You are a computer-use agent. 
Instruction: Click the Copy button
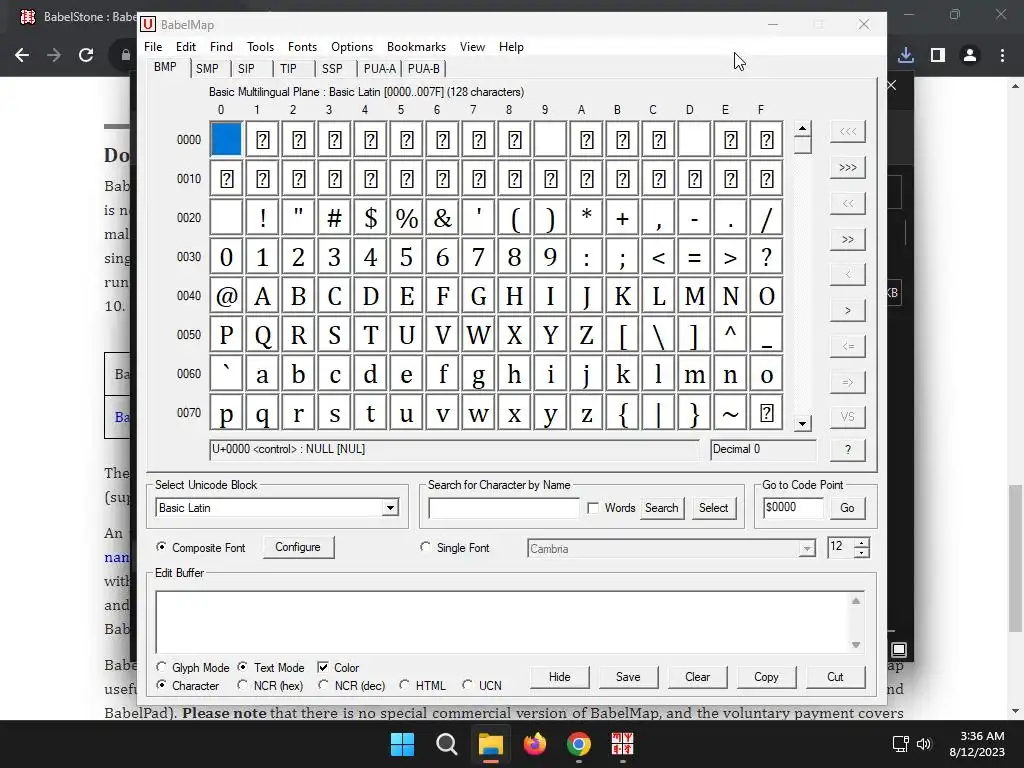(766, 677)
